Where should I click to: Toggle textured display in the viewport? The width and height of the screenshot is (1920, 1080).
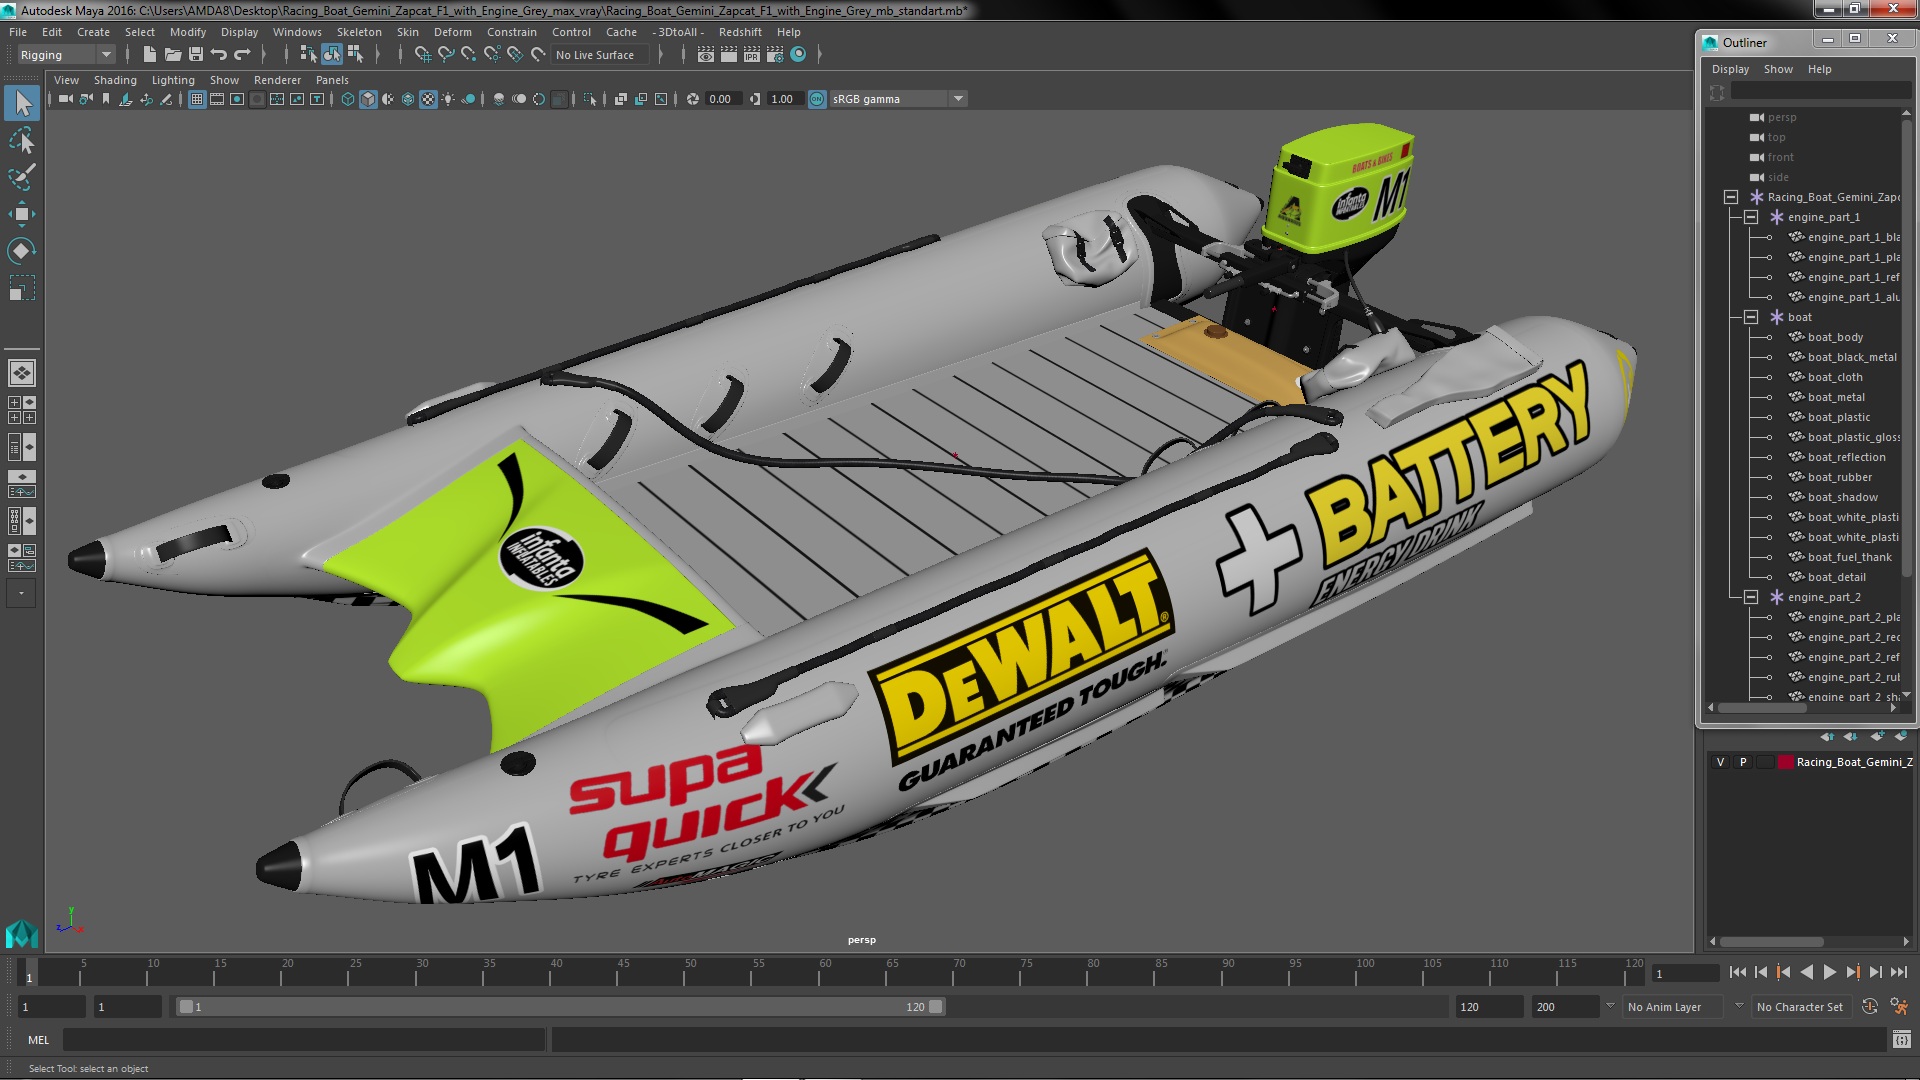[428, 99]
